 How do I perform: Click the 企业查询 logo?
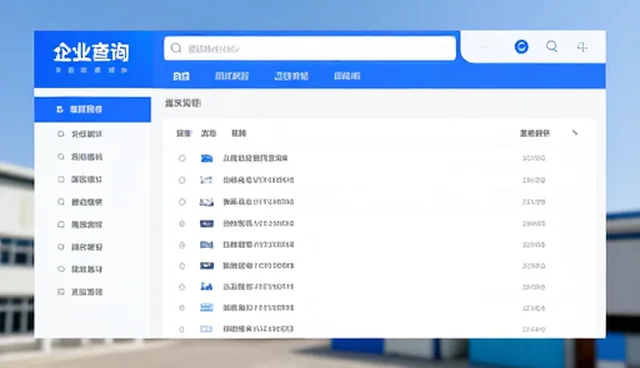[91, 53]
